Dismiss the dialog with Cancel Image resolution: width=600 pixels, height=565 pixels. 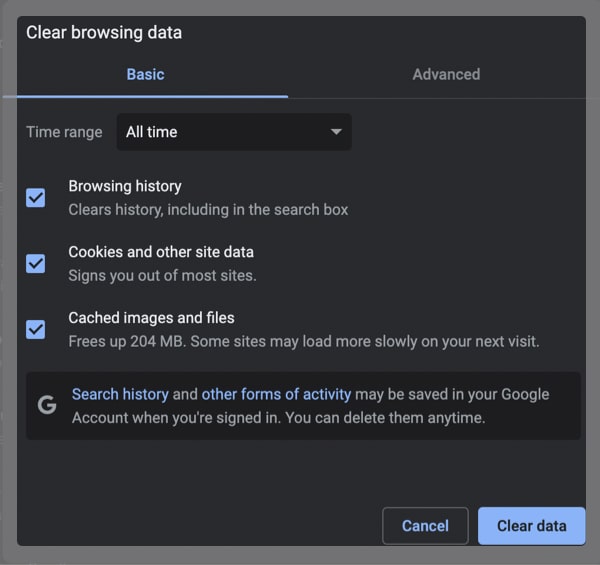(425, 526)
